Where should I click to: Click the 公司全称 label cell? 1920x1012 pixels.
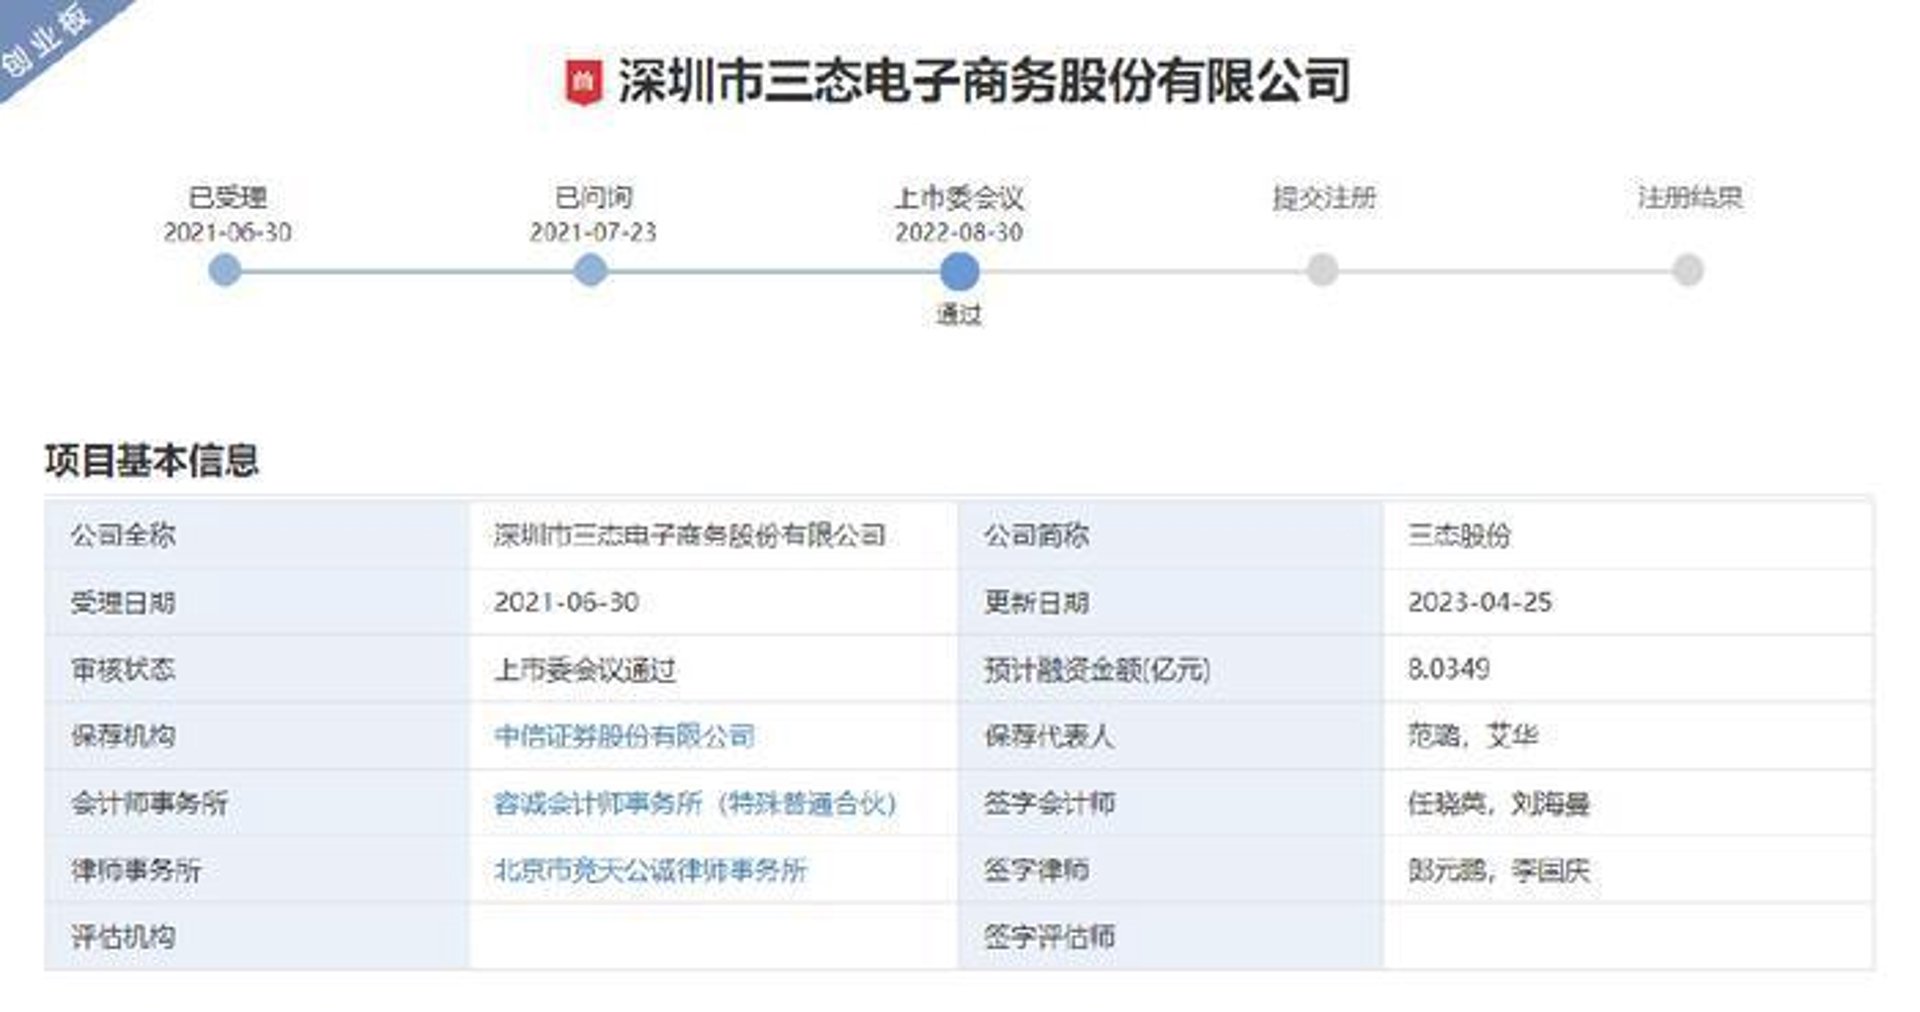pyautogui.click(x=257, y=535)
